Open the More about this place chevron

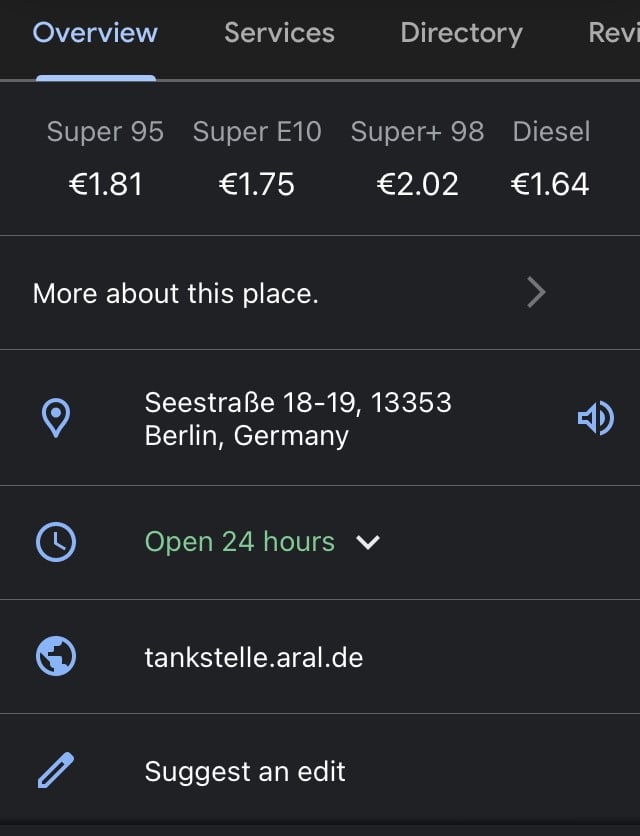pos(536,293)
